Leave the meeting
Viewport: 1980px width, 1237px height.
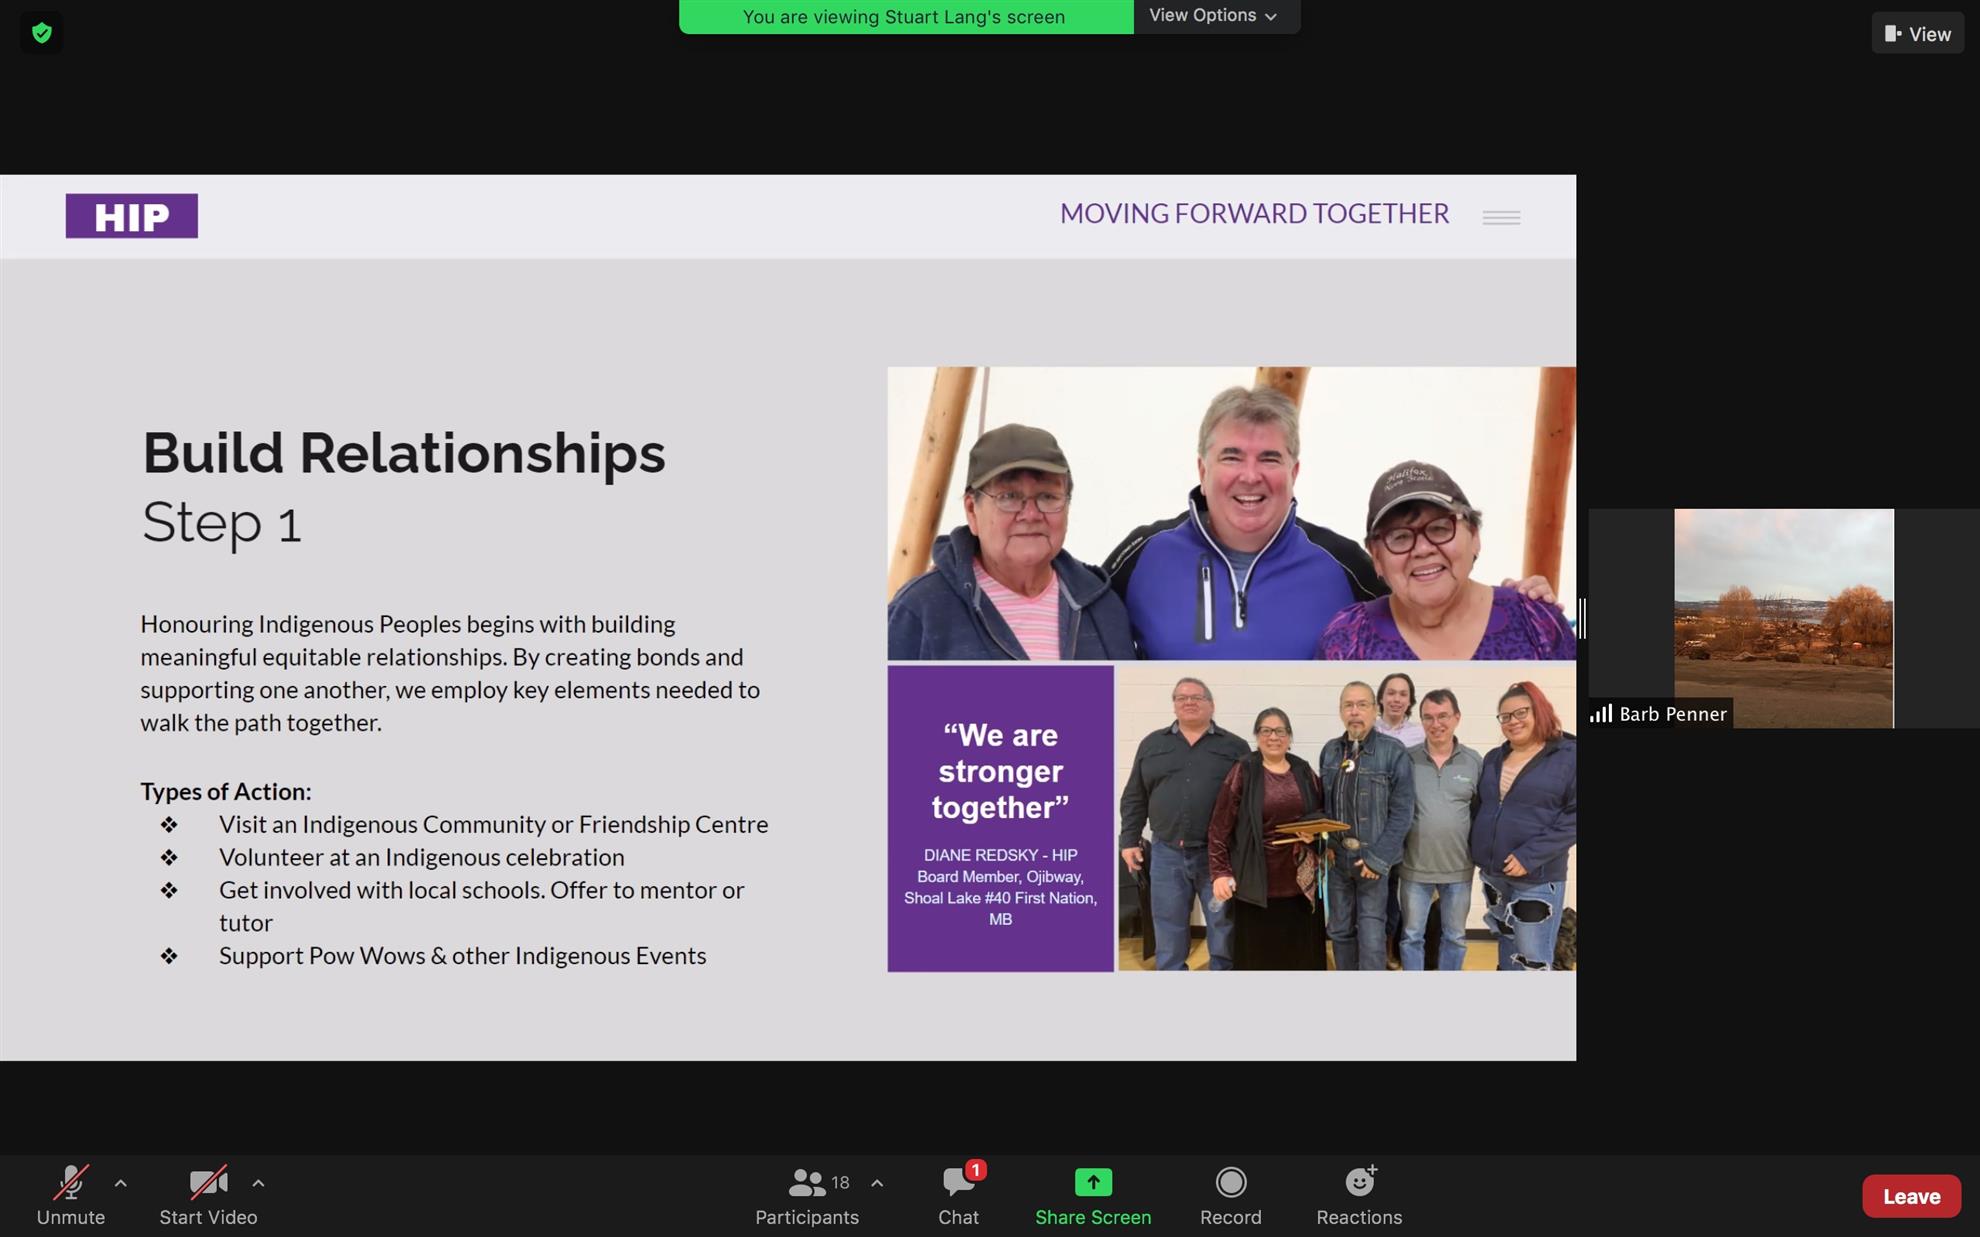(1910, 1196)
